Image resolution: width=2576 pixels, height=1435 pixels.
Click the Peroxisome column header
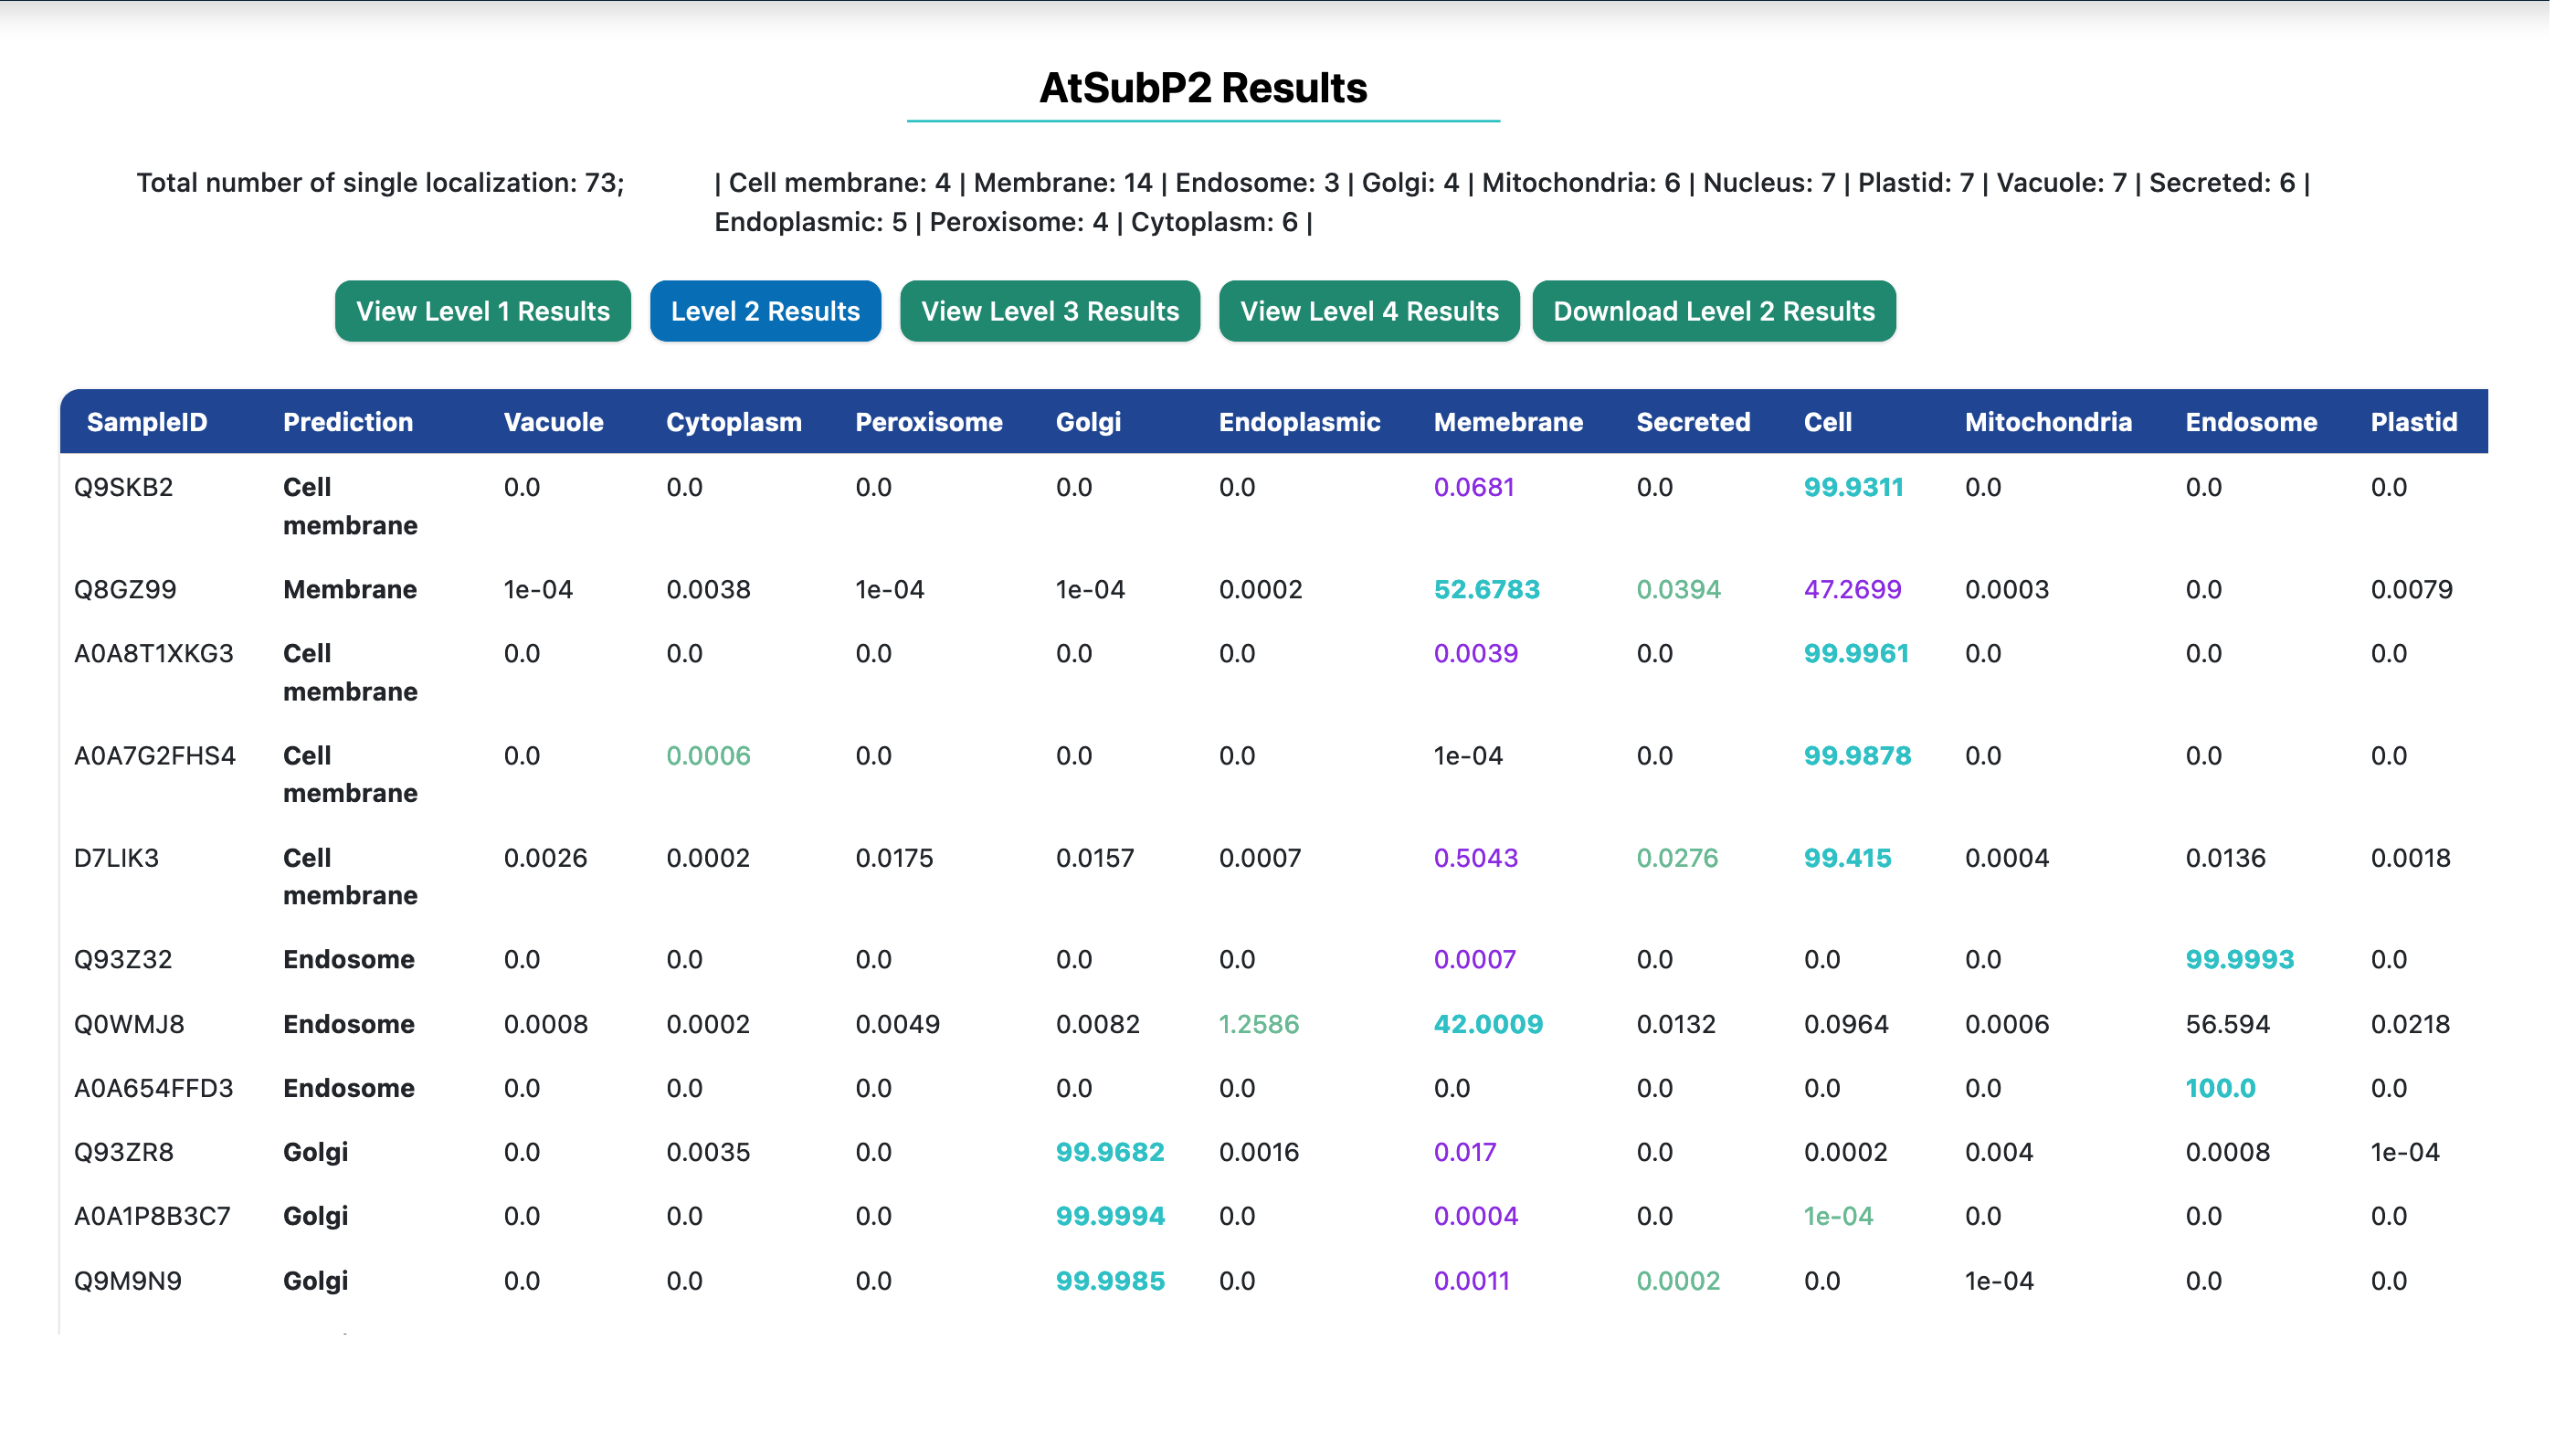(x=928, y=422)
